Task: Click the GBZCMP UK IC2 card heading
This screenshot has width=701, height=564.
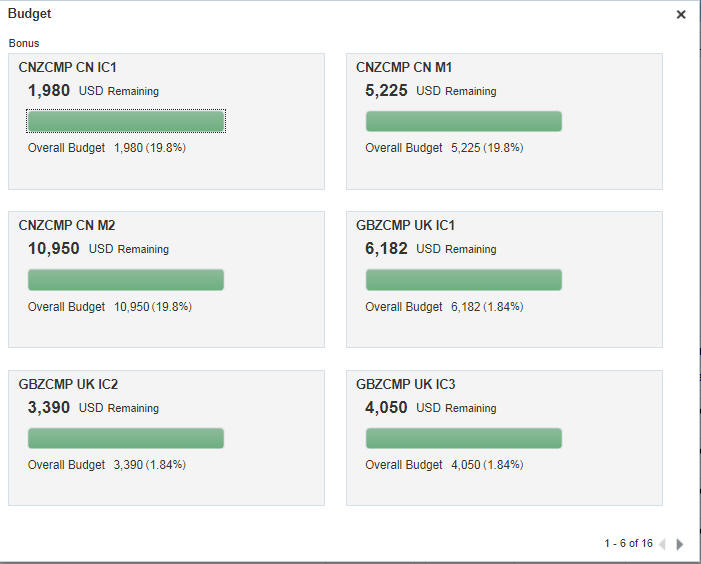Action: (68, 384)
